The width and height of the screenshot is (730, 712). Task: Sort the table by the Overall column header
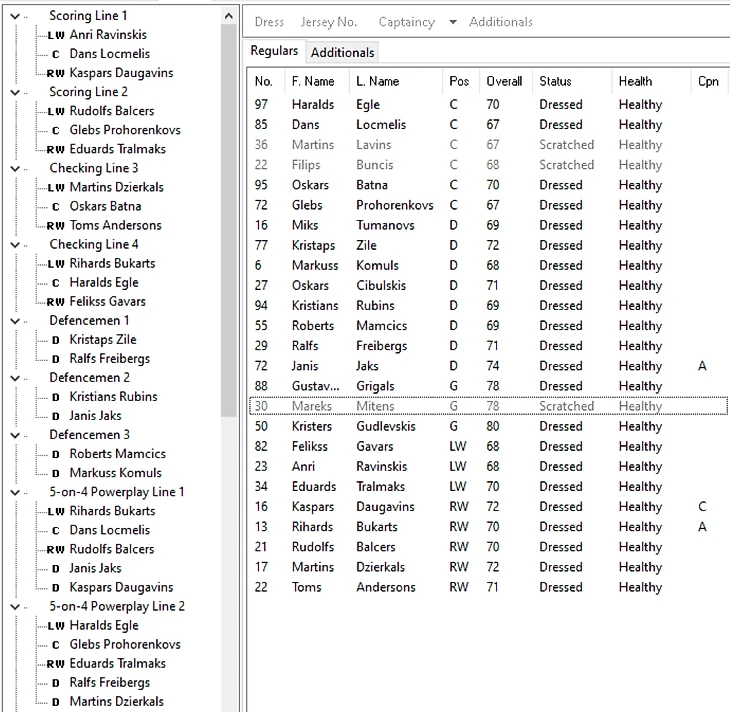pyautogui.click(x=504, y=81)
